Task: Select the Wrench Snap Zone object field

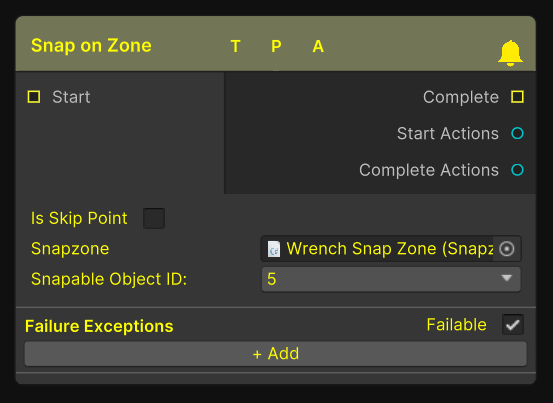Action: pyautogui.click(x=391, y=249)
